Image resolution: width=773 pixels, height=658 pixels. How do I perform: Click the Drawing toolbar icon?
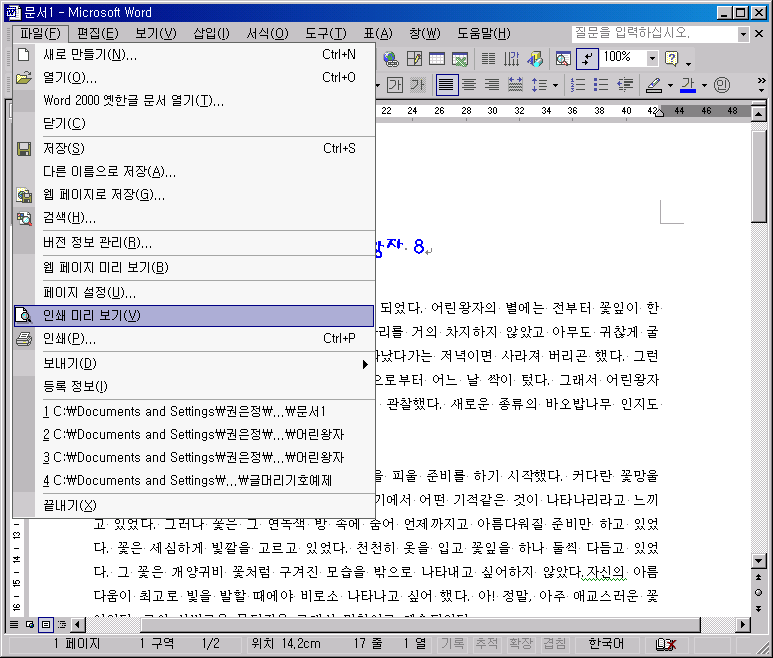[x=535, y=59]
